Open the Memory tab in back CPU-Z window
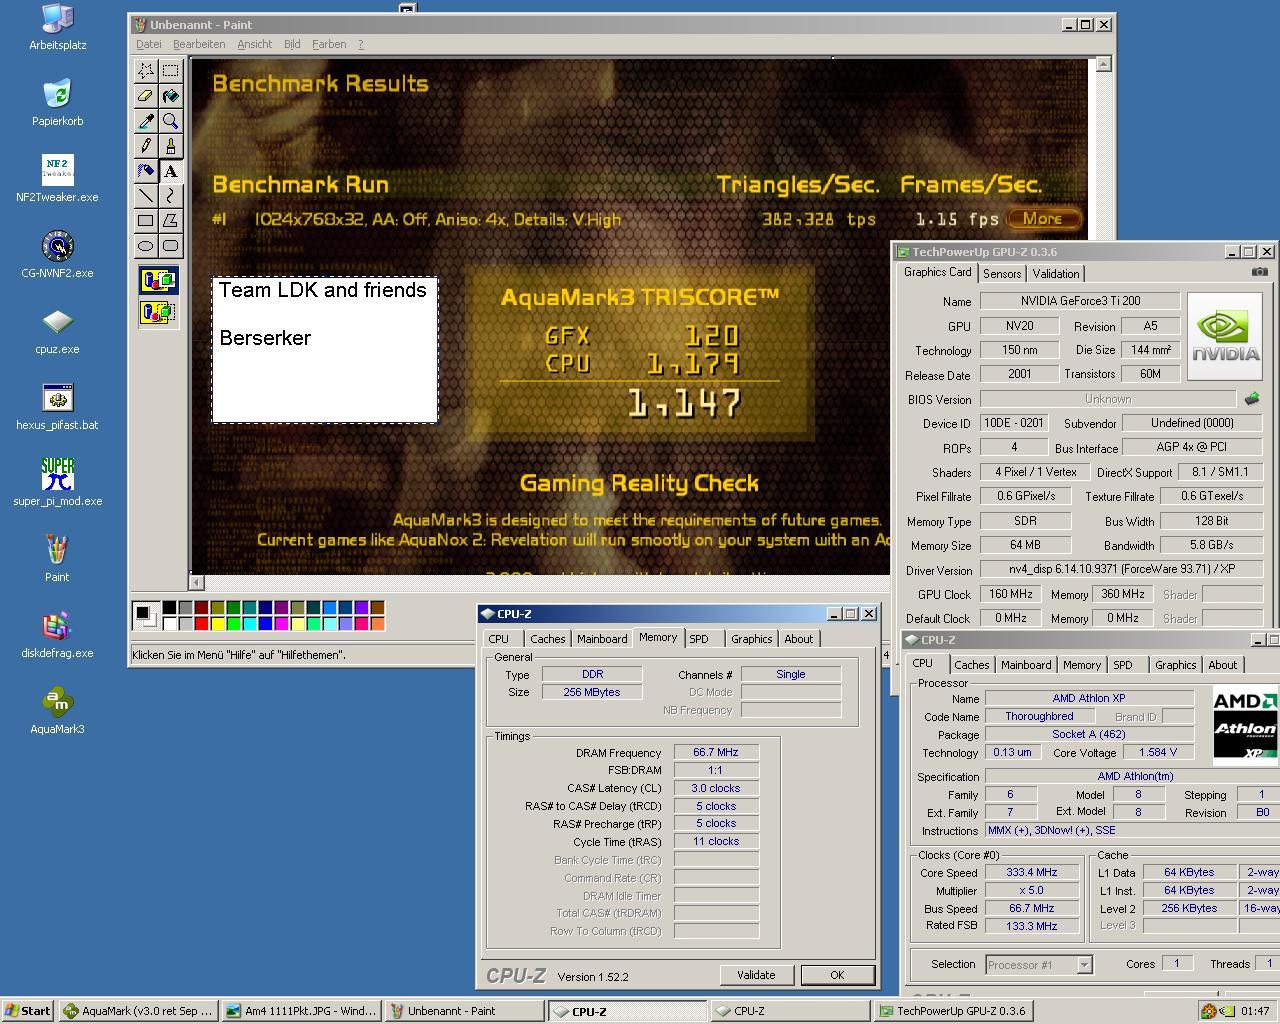This screenshot has height=1024, width=1280. click(x=1082, y=665)
